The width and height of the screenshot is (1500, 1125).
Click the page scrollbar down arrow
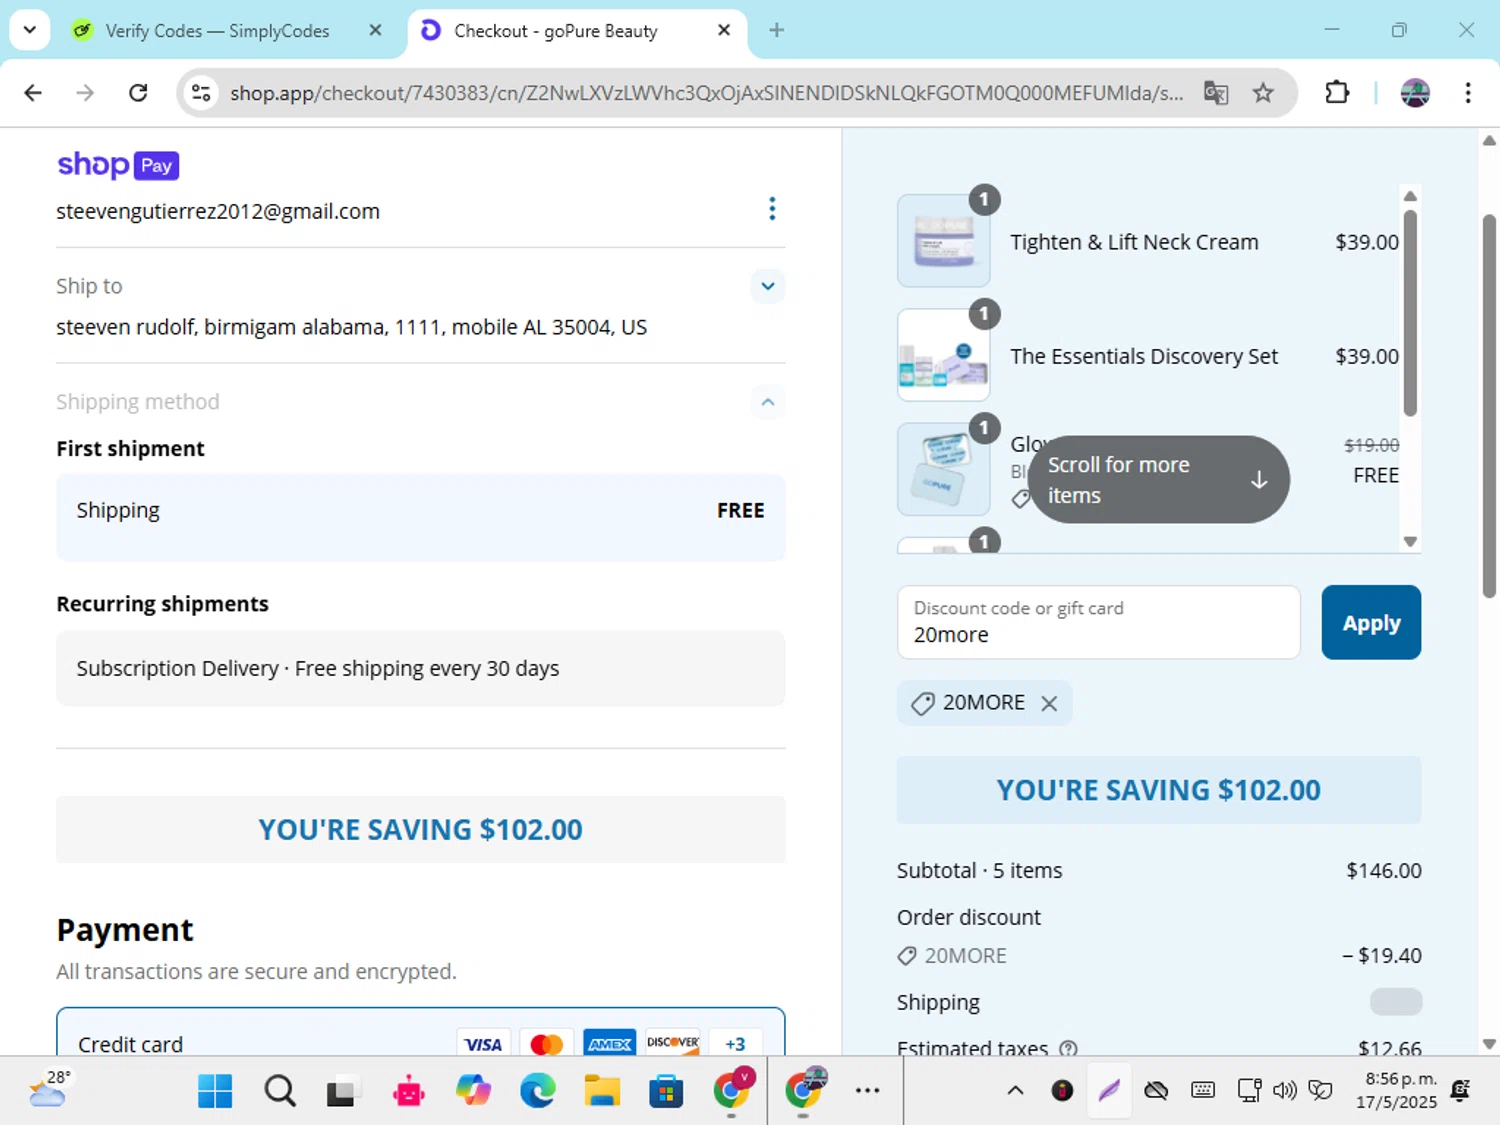tap(1489, 1044)
